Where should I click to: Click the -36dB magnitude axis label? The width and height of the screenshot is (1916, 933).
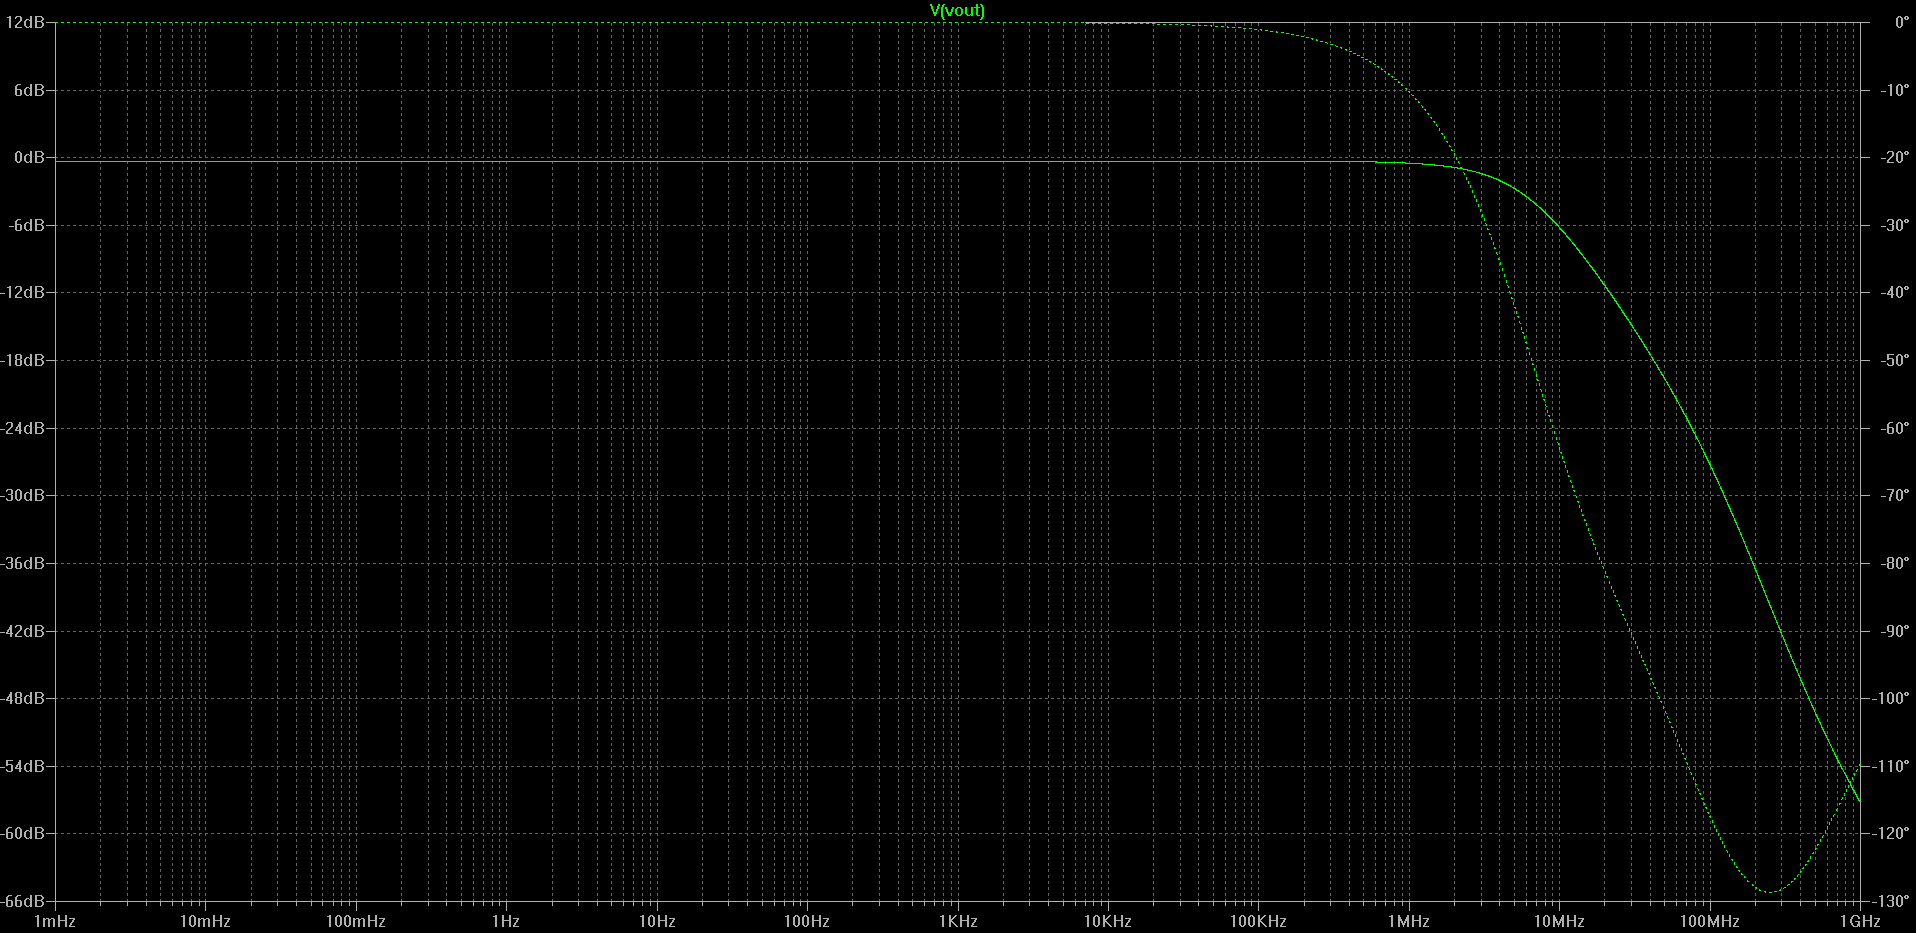tap(23, 563)
